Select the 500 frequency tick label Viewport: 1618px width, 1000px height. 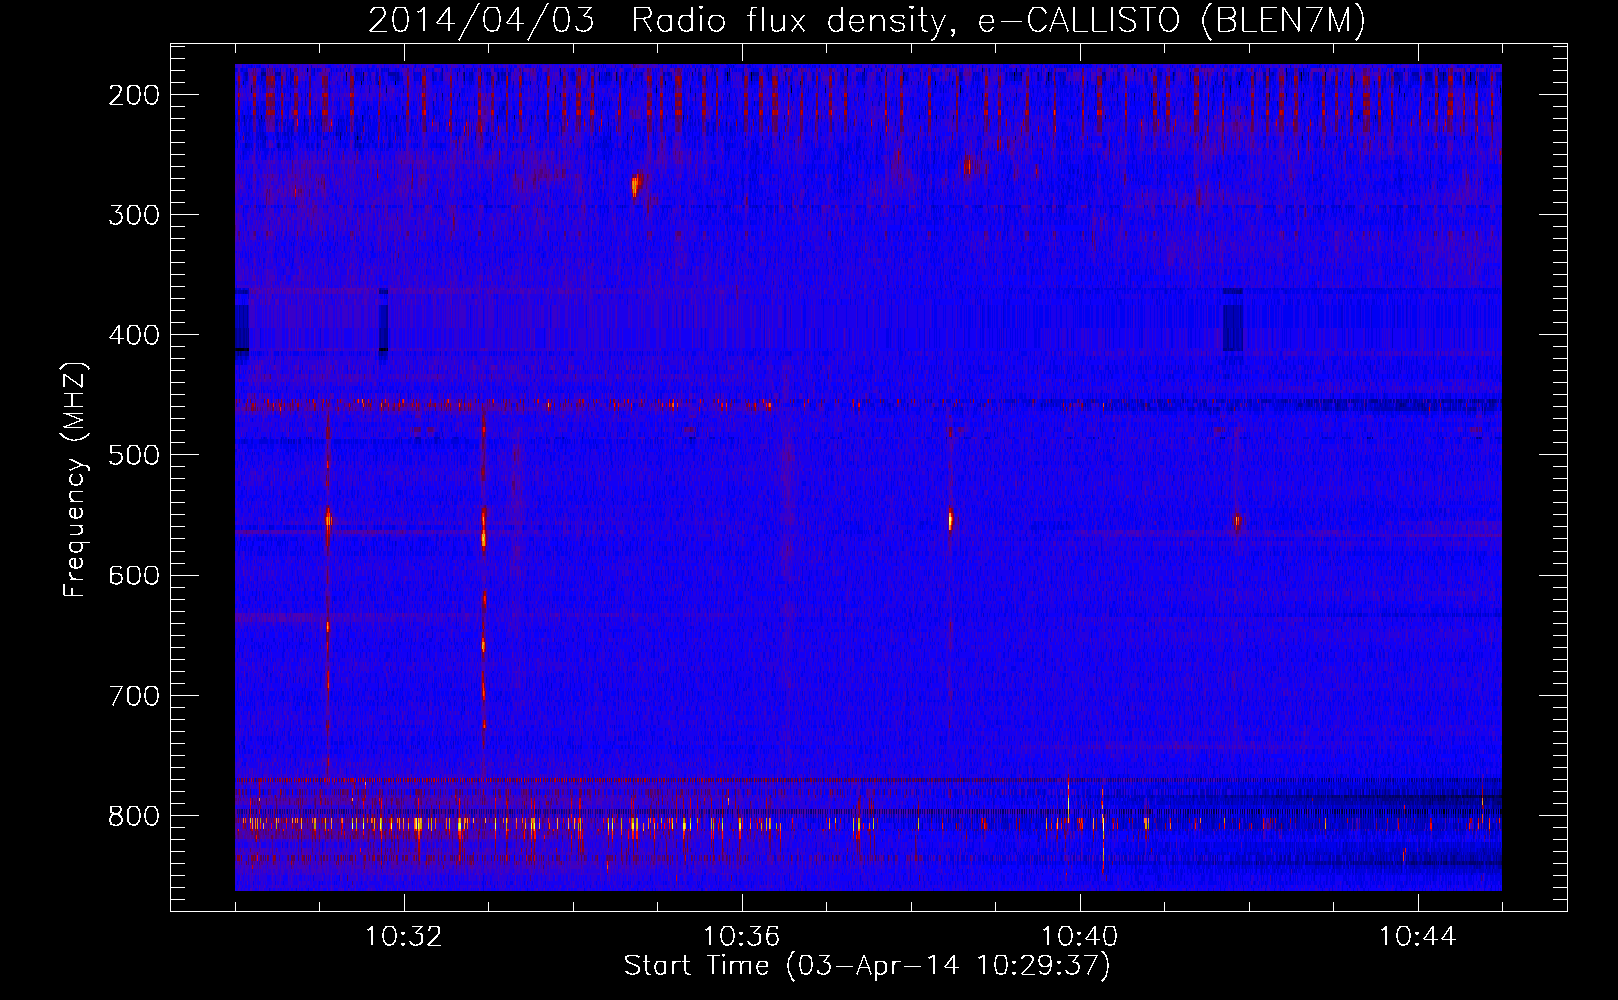tap(133, 455)
